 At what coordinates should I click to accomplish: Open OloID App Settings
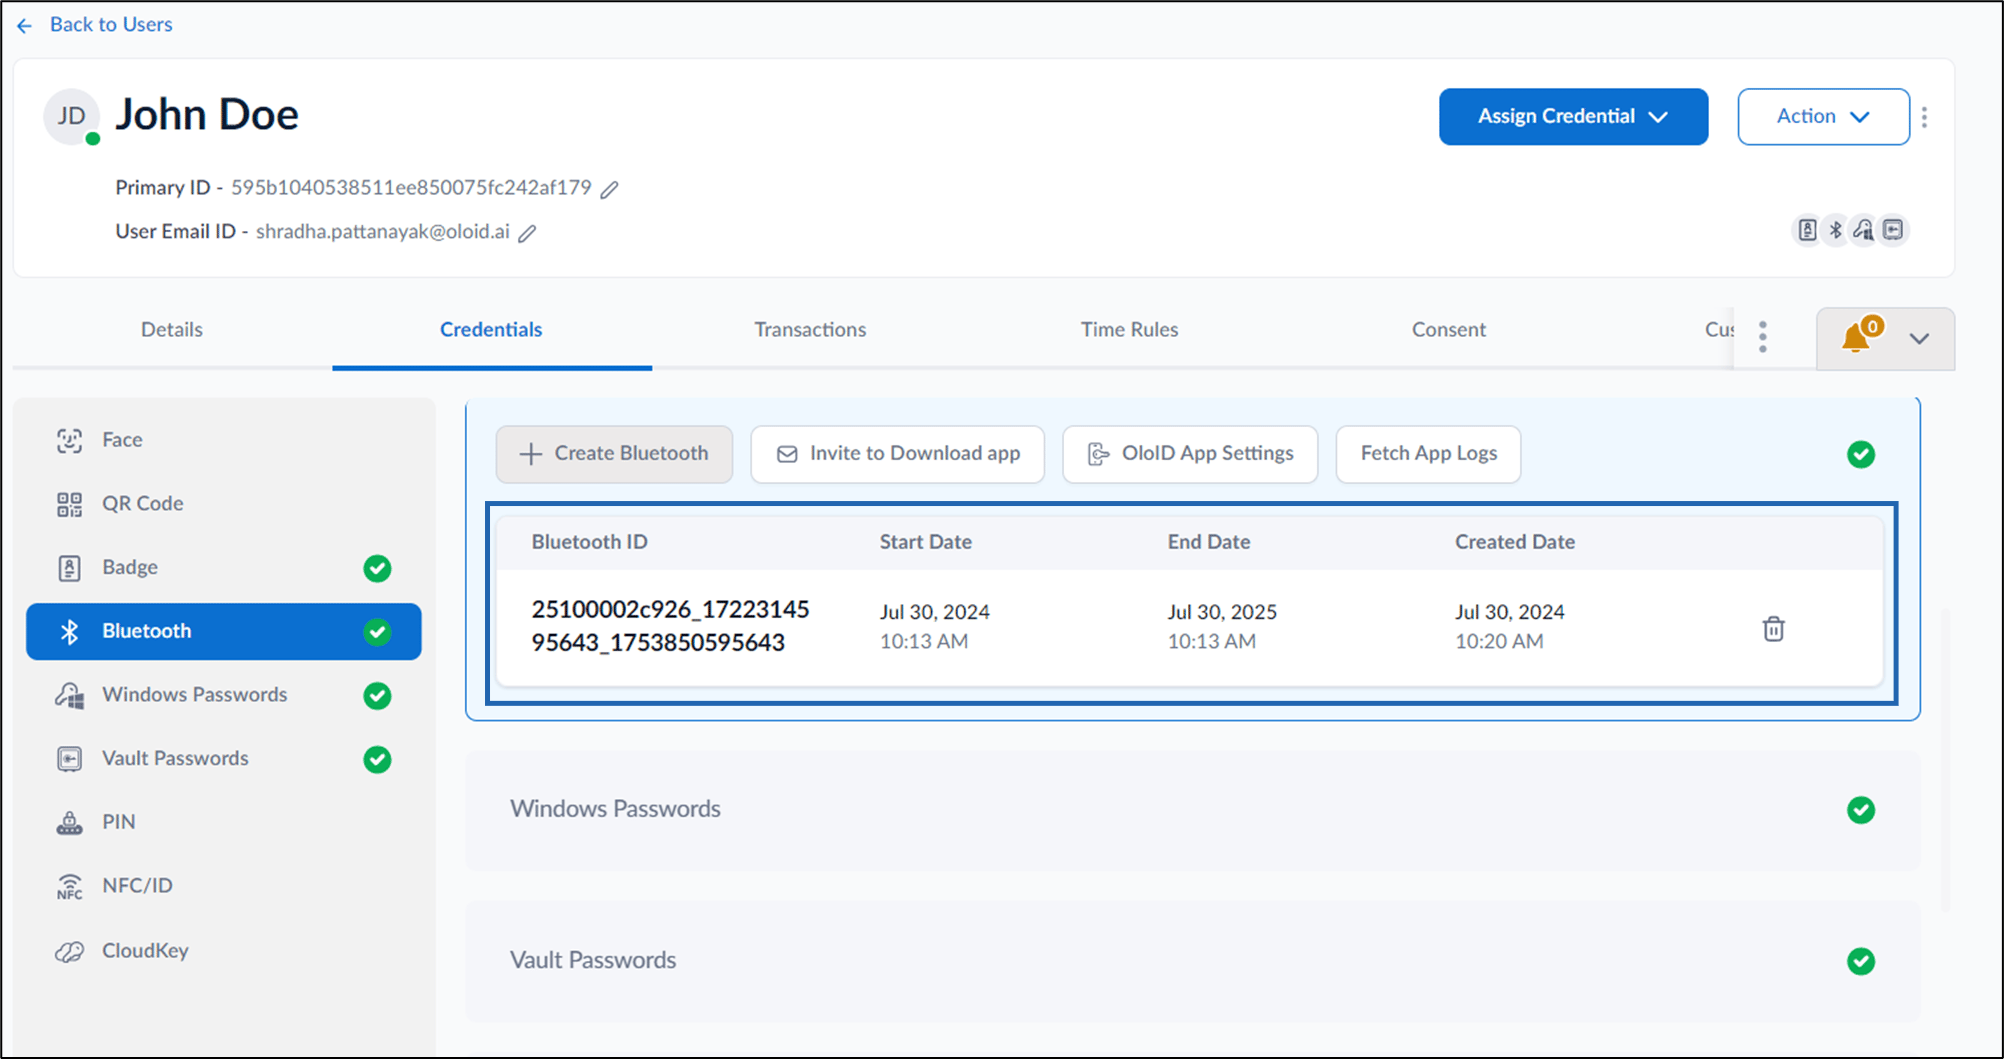(x=1190, y=454)
